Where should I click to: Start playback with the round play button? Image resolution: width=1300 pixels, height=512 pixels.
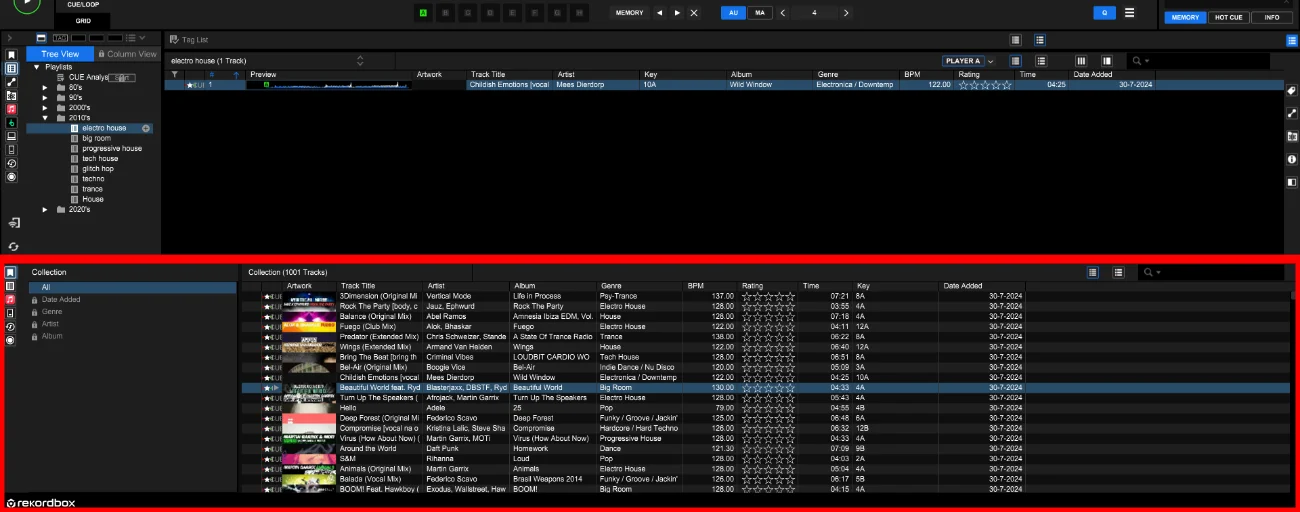[27, 4]
